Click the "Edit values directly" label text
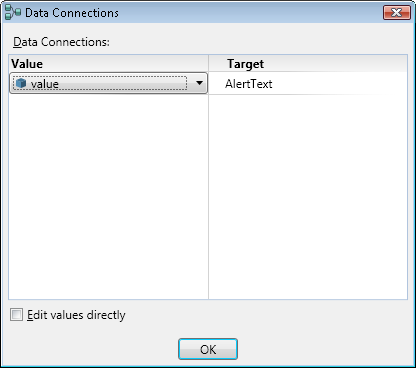The width and height of the screenshot is (416, 368). [x=76, y=315]
